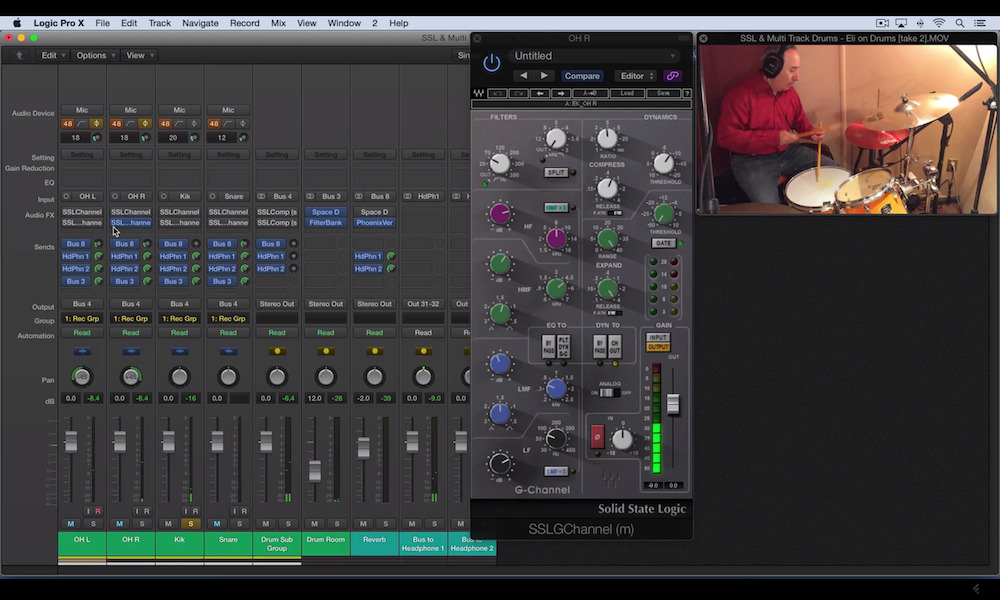The width and height of the screenshot is (1000, 600).
Task: Toggle input monitoring I on OH R channel
Action: click(136, 511)
